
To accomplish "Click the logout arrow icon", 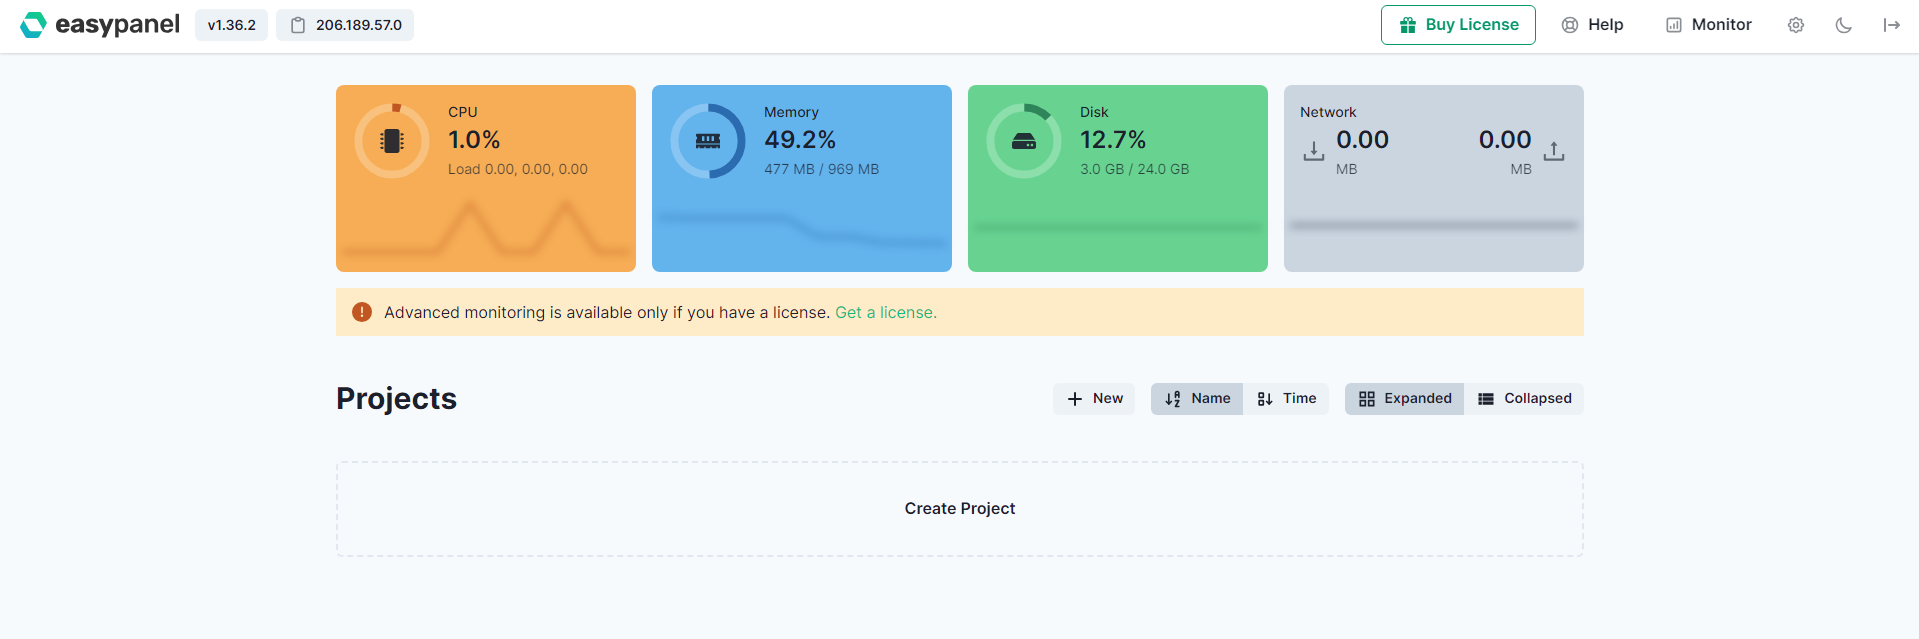I will coord(1892,25).
